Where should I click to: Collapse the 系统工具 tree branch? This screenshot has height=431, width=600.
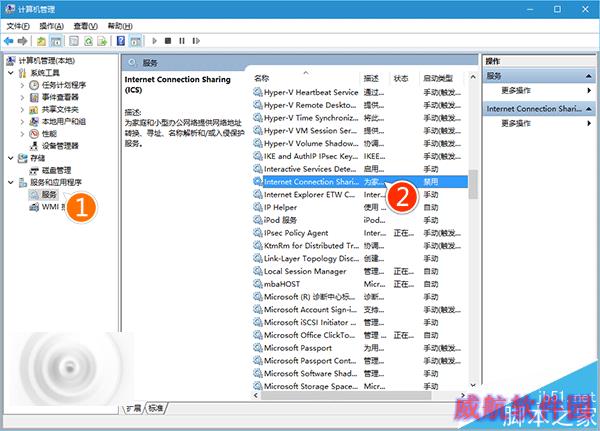tap(11, 73)
